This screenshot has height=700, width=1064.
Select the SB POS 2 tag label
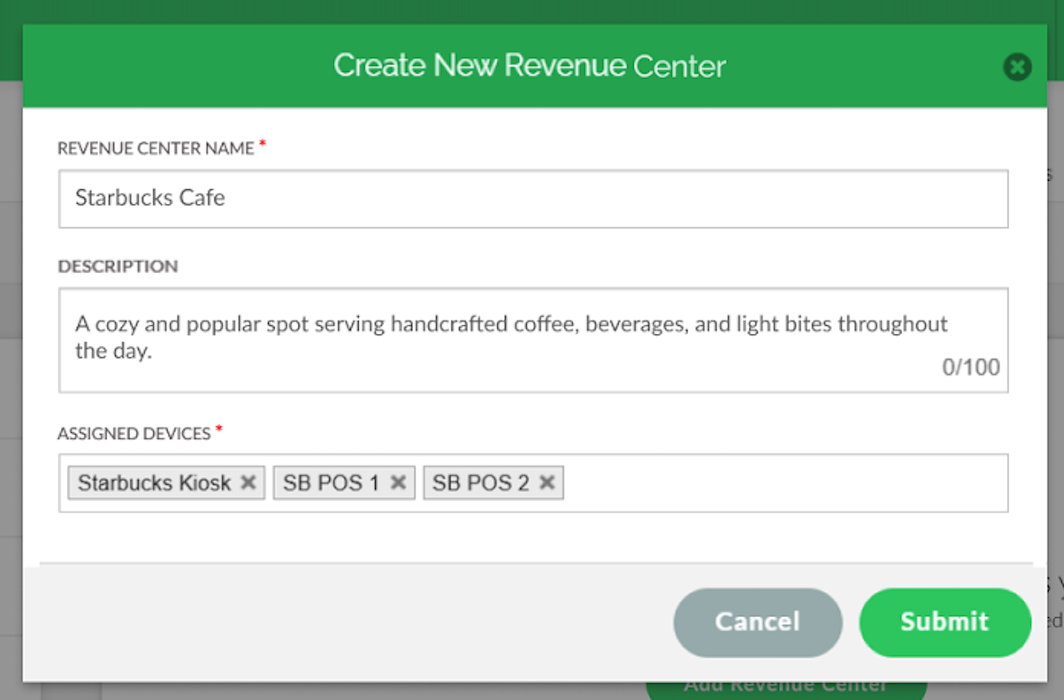coord(480,482)
